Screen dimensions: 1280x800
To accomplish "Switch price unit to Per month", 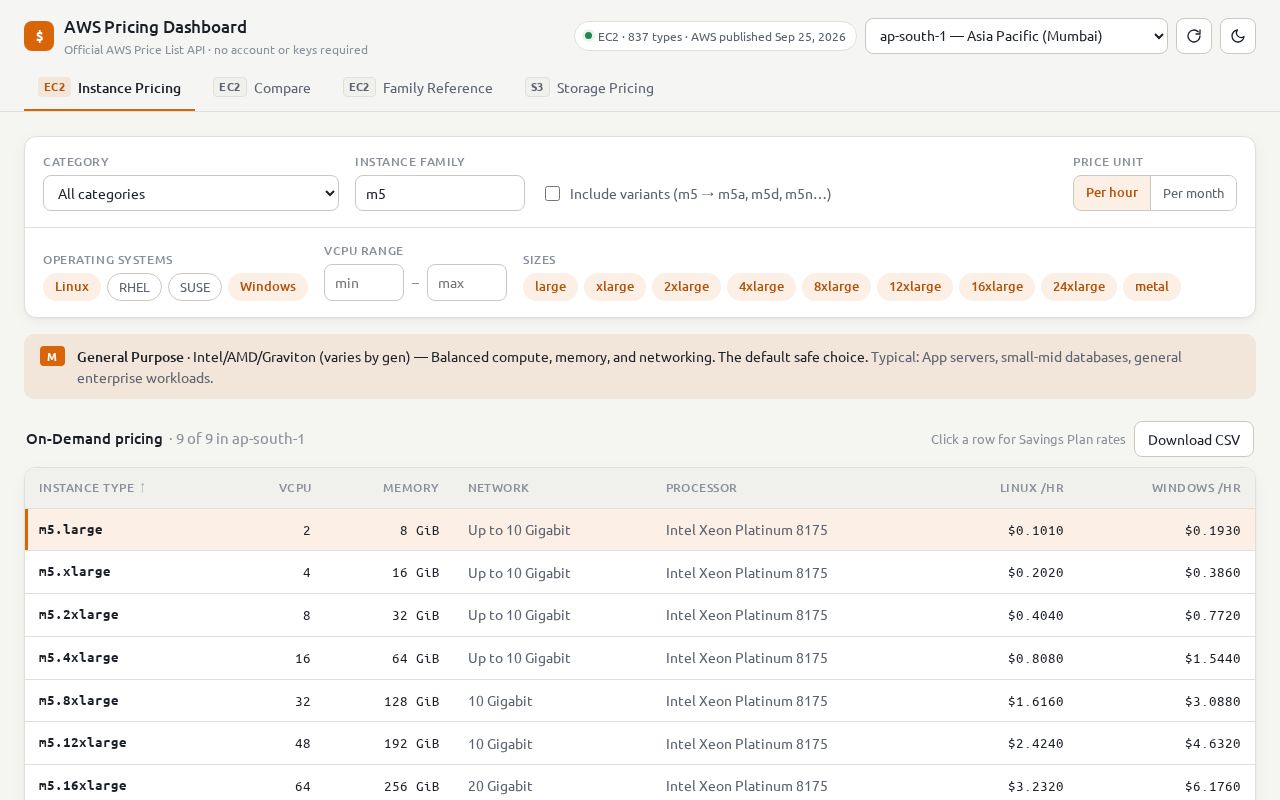I will (x=1193, y=193).
